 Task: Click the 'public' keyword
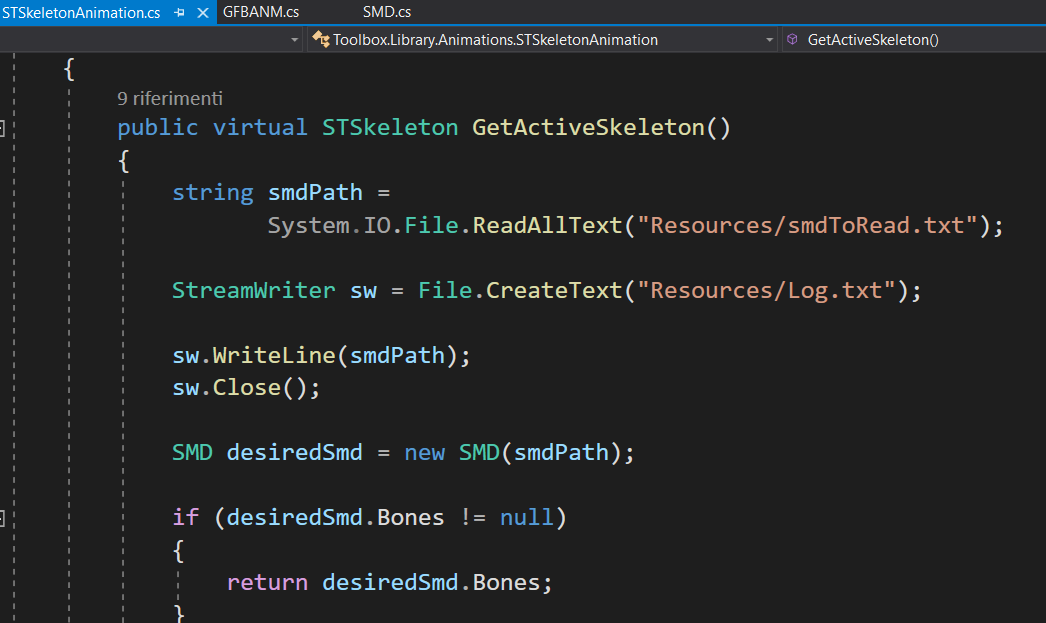(x=158, y=127)
